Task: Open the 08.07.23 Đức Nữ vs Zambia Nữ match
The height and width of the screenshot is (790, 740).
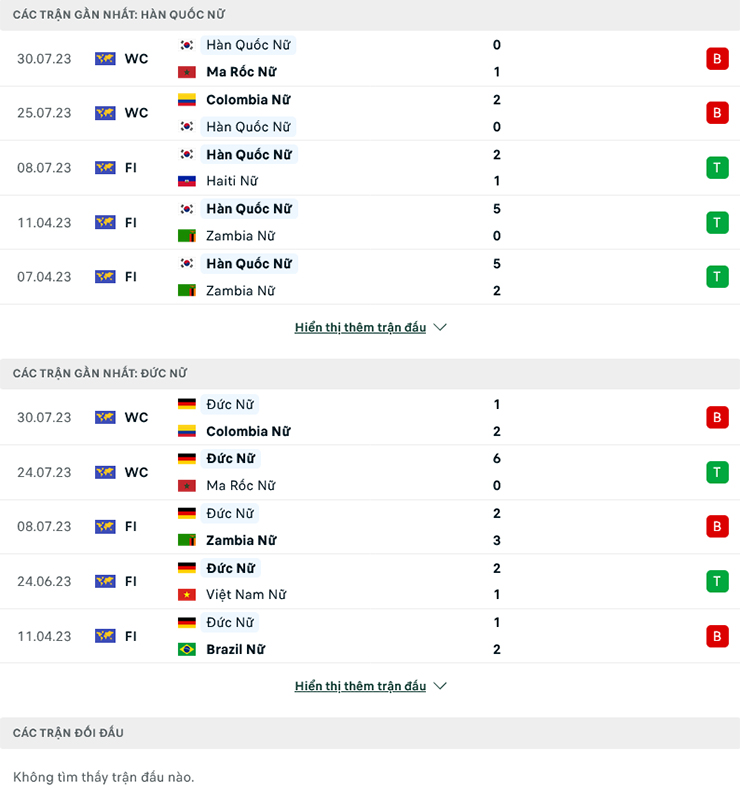Action: (370, 527)
